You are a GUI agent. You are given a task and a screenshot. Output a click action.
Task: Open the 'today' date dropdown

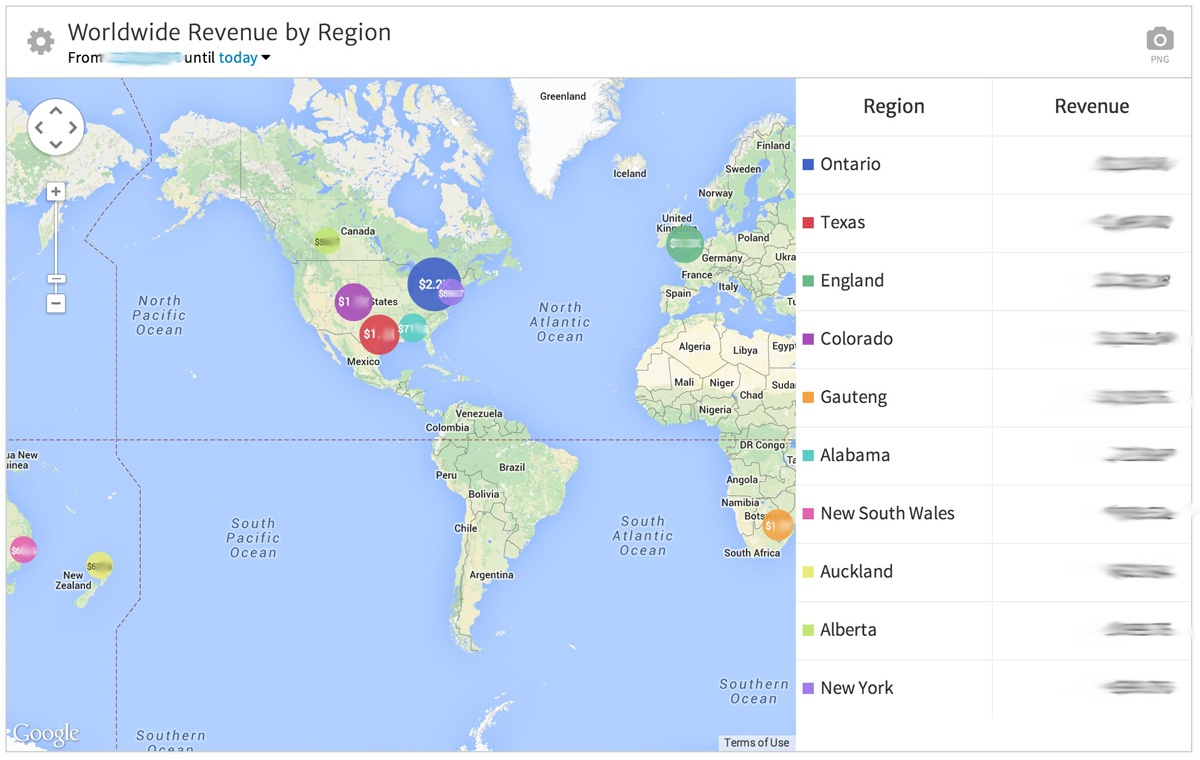pos(244,58)
